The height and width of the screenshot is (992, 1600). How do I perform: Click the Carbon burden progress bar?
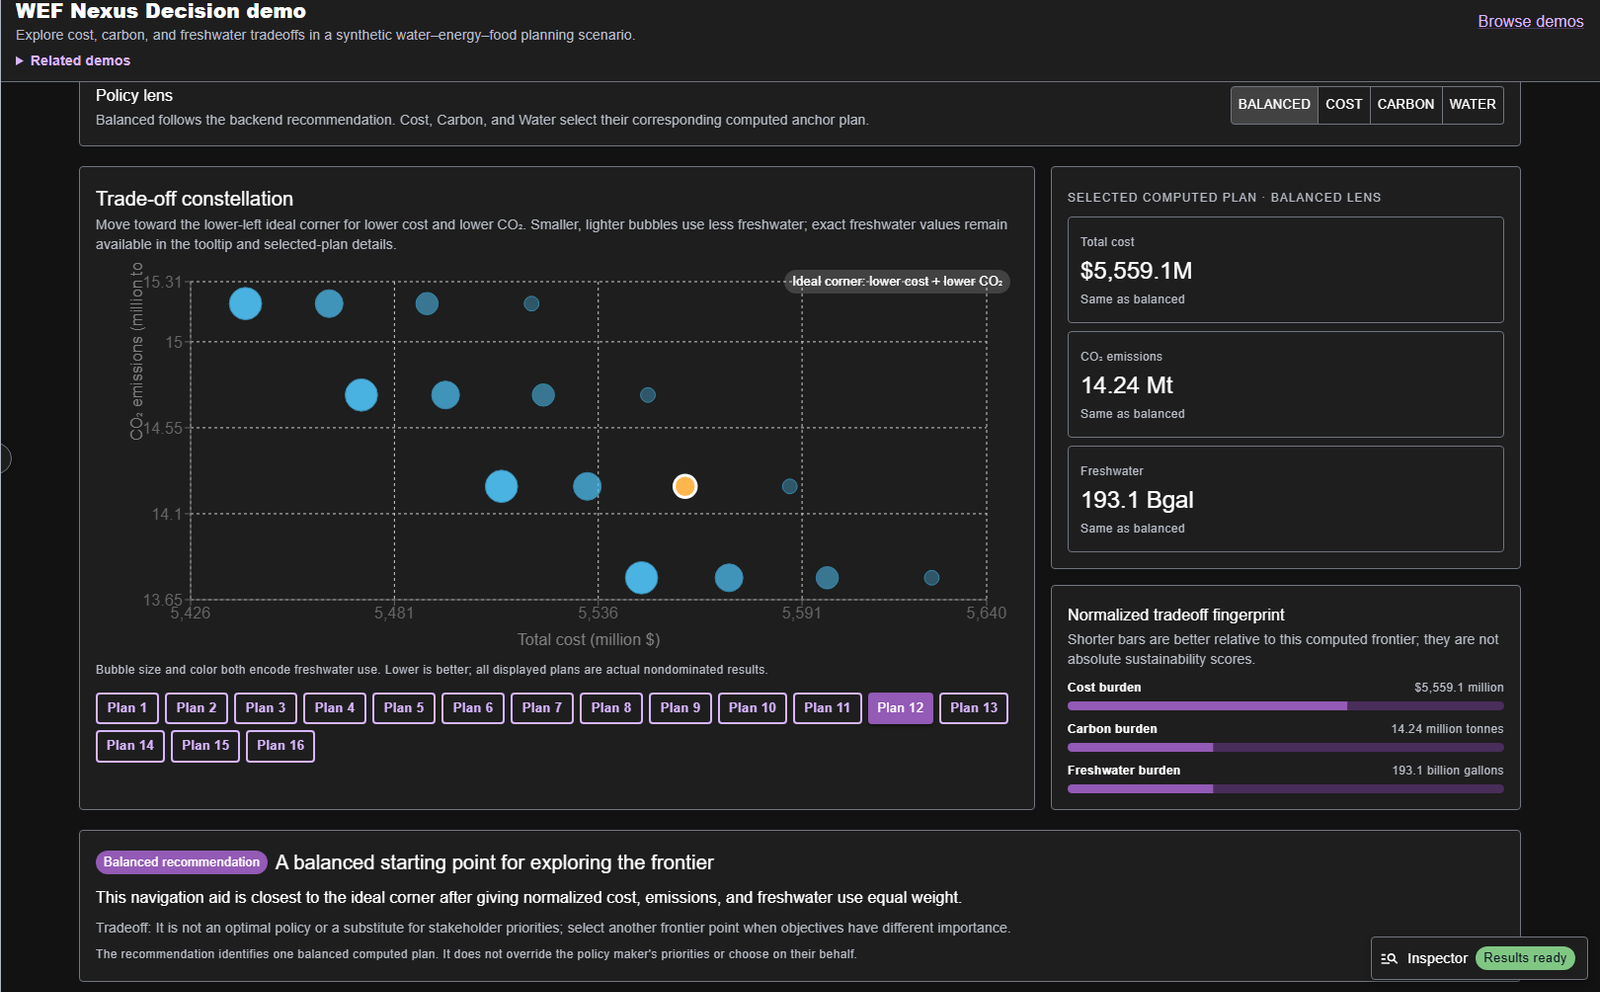tap(1285, 748)
